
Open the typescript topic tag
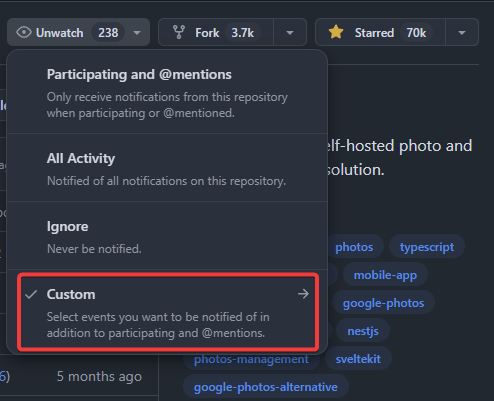[427, 247]
